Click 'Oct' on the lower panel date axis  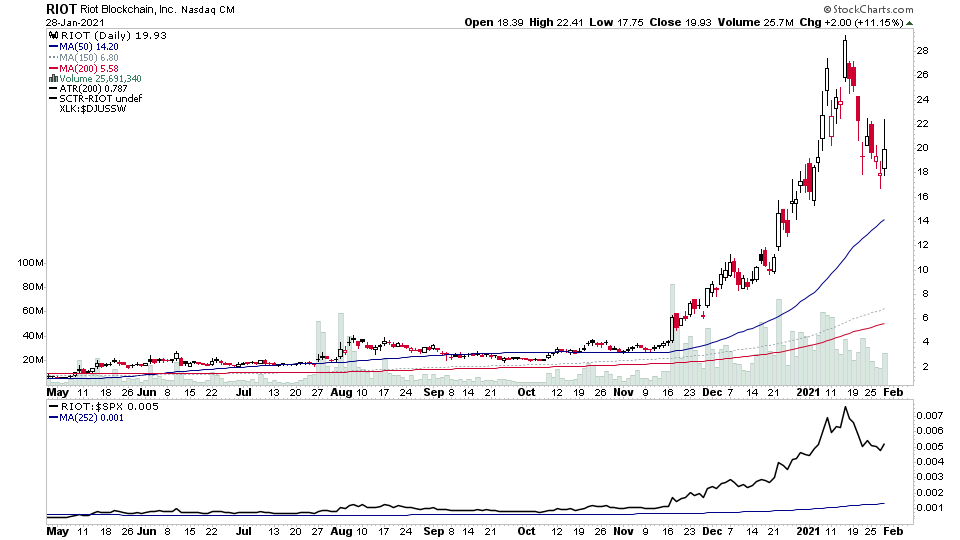click(527, 531)
